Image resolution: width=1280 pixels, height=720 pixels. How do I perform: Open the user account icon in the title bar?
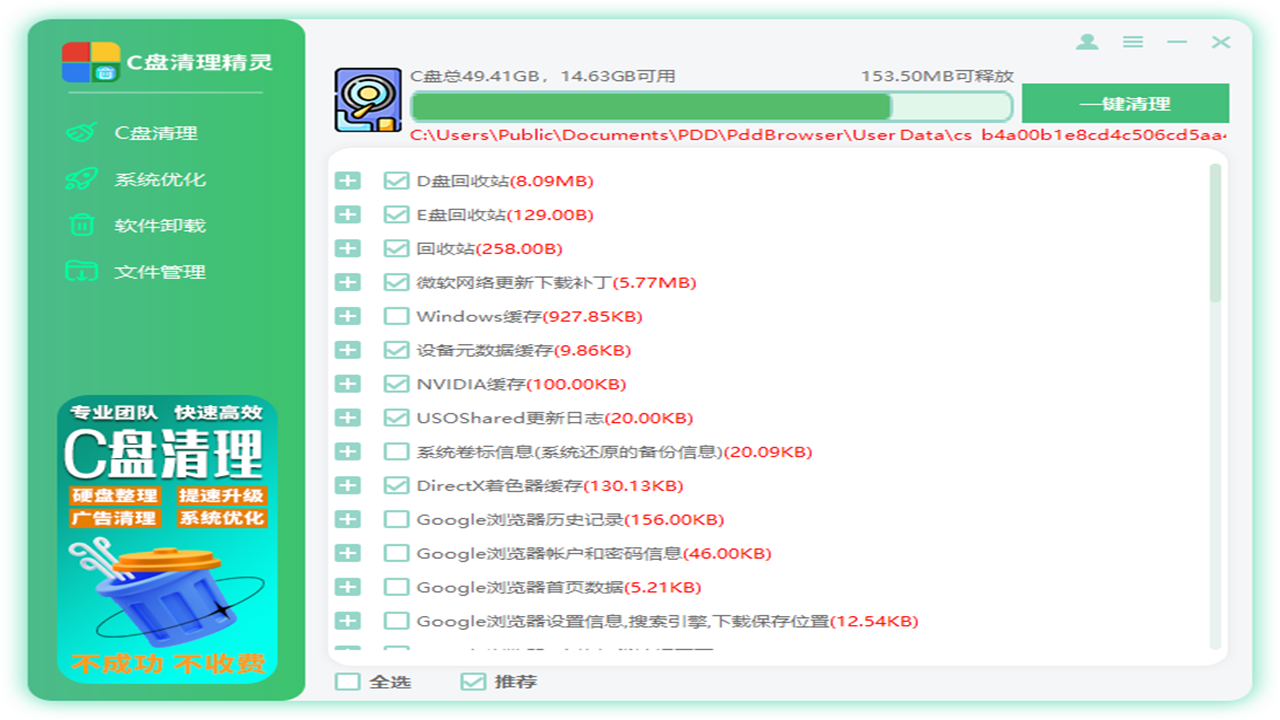[x=1086, y=42]
